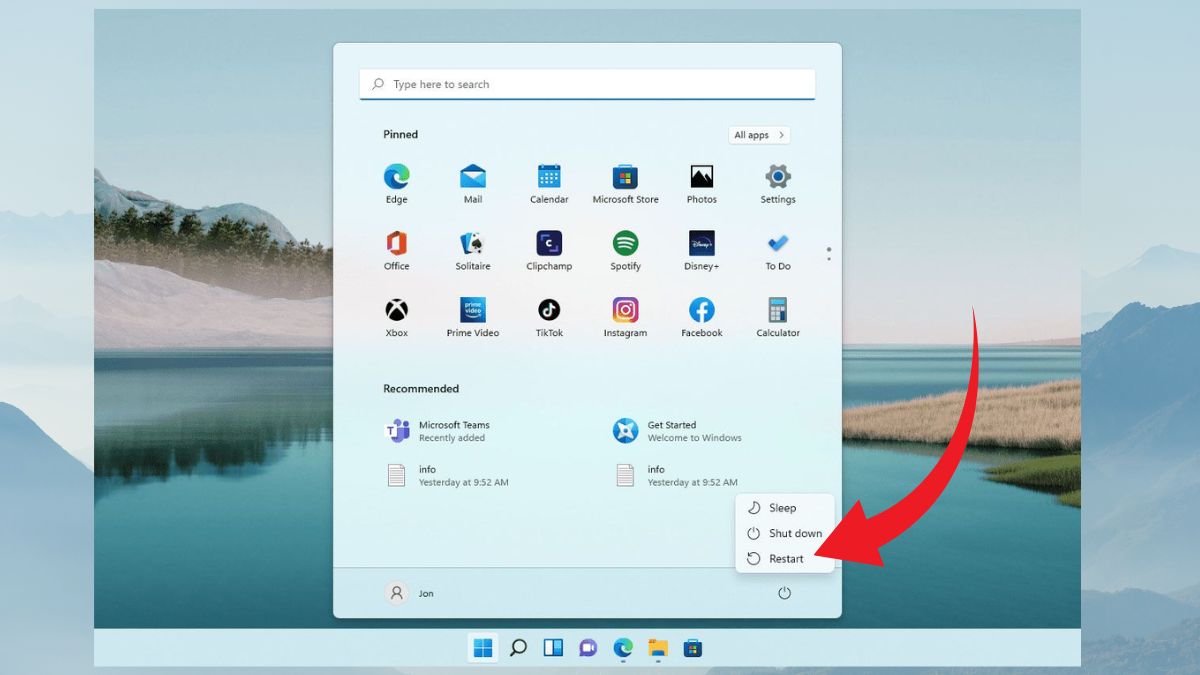Open Prime Video app
Screen dimensions: 1200x675
pyautogui.click(x=472, y=318)
